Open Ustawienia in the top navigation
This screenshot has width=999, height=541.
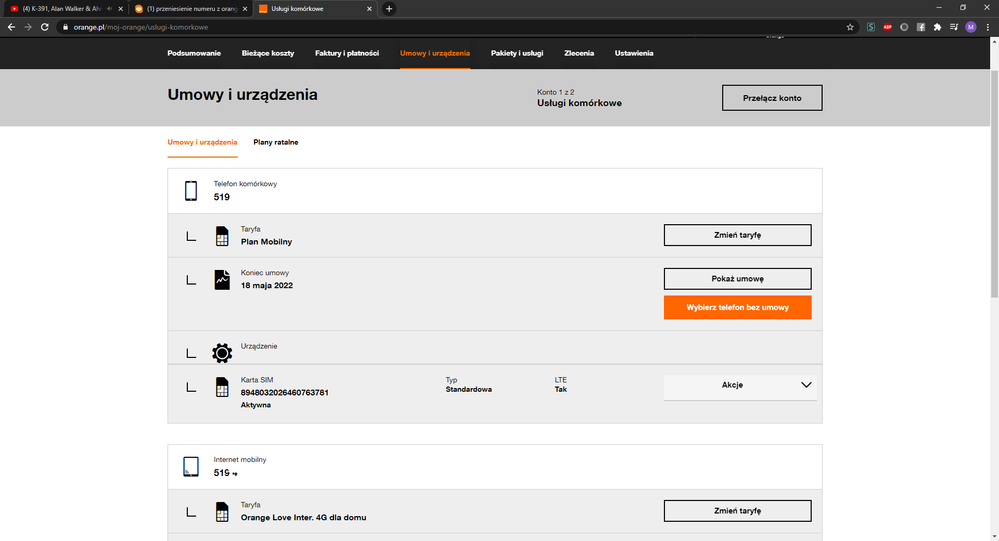pyautogui.click(x=633, y=54)
